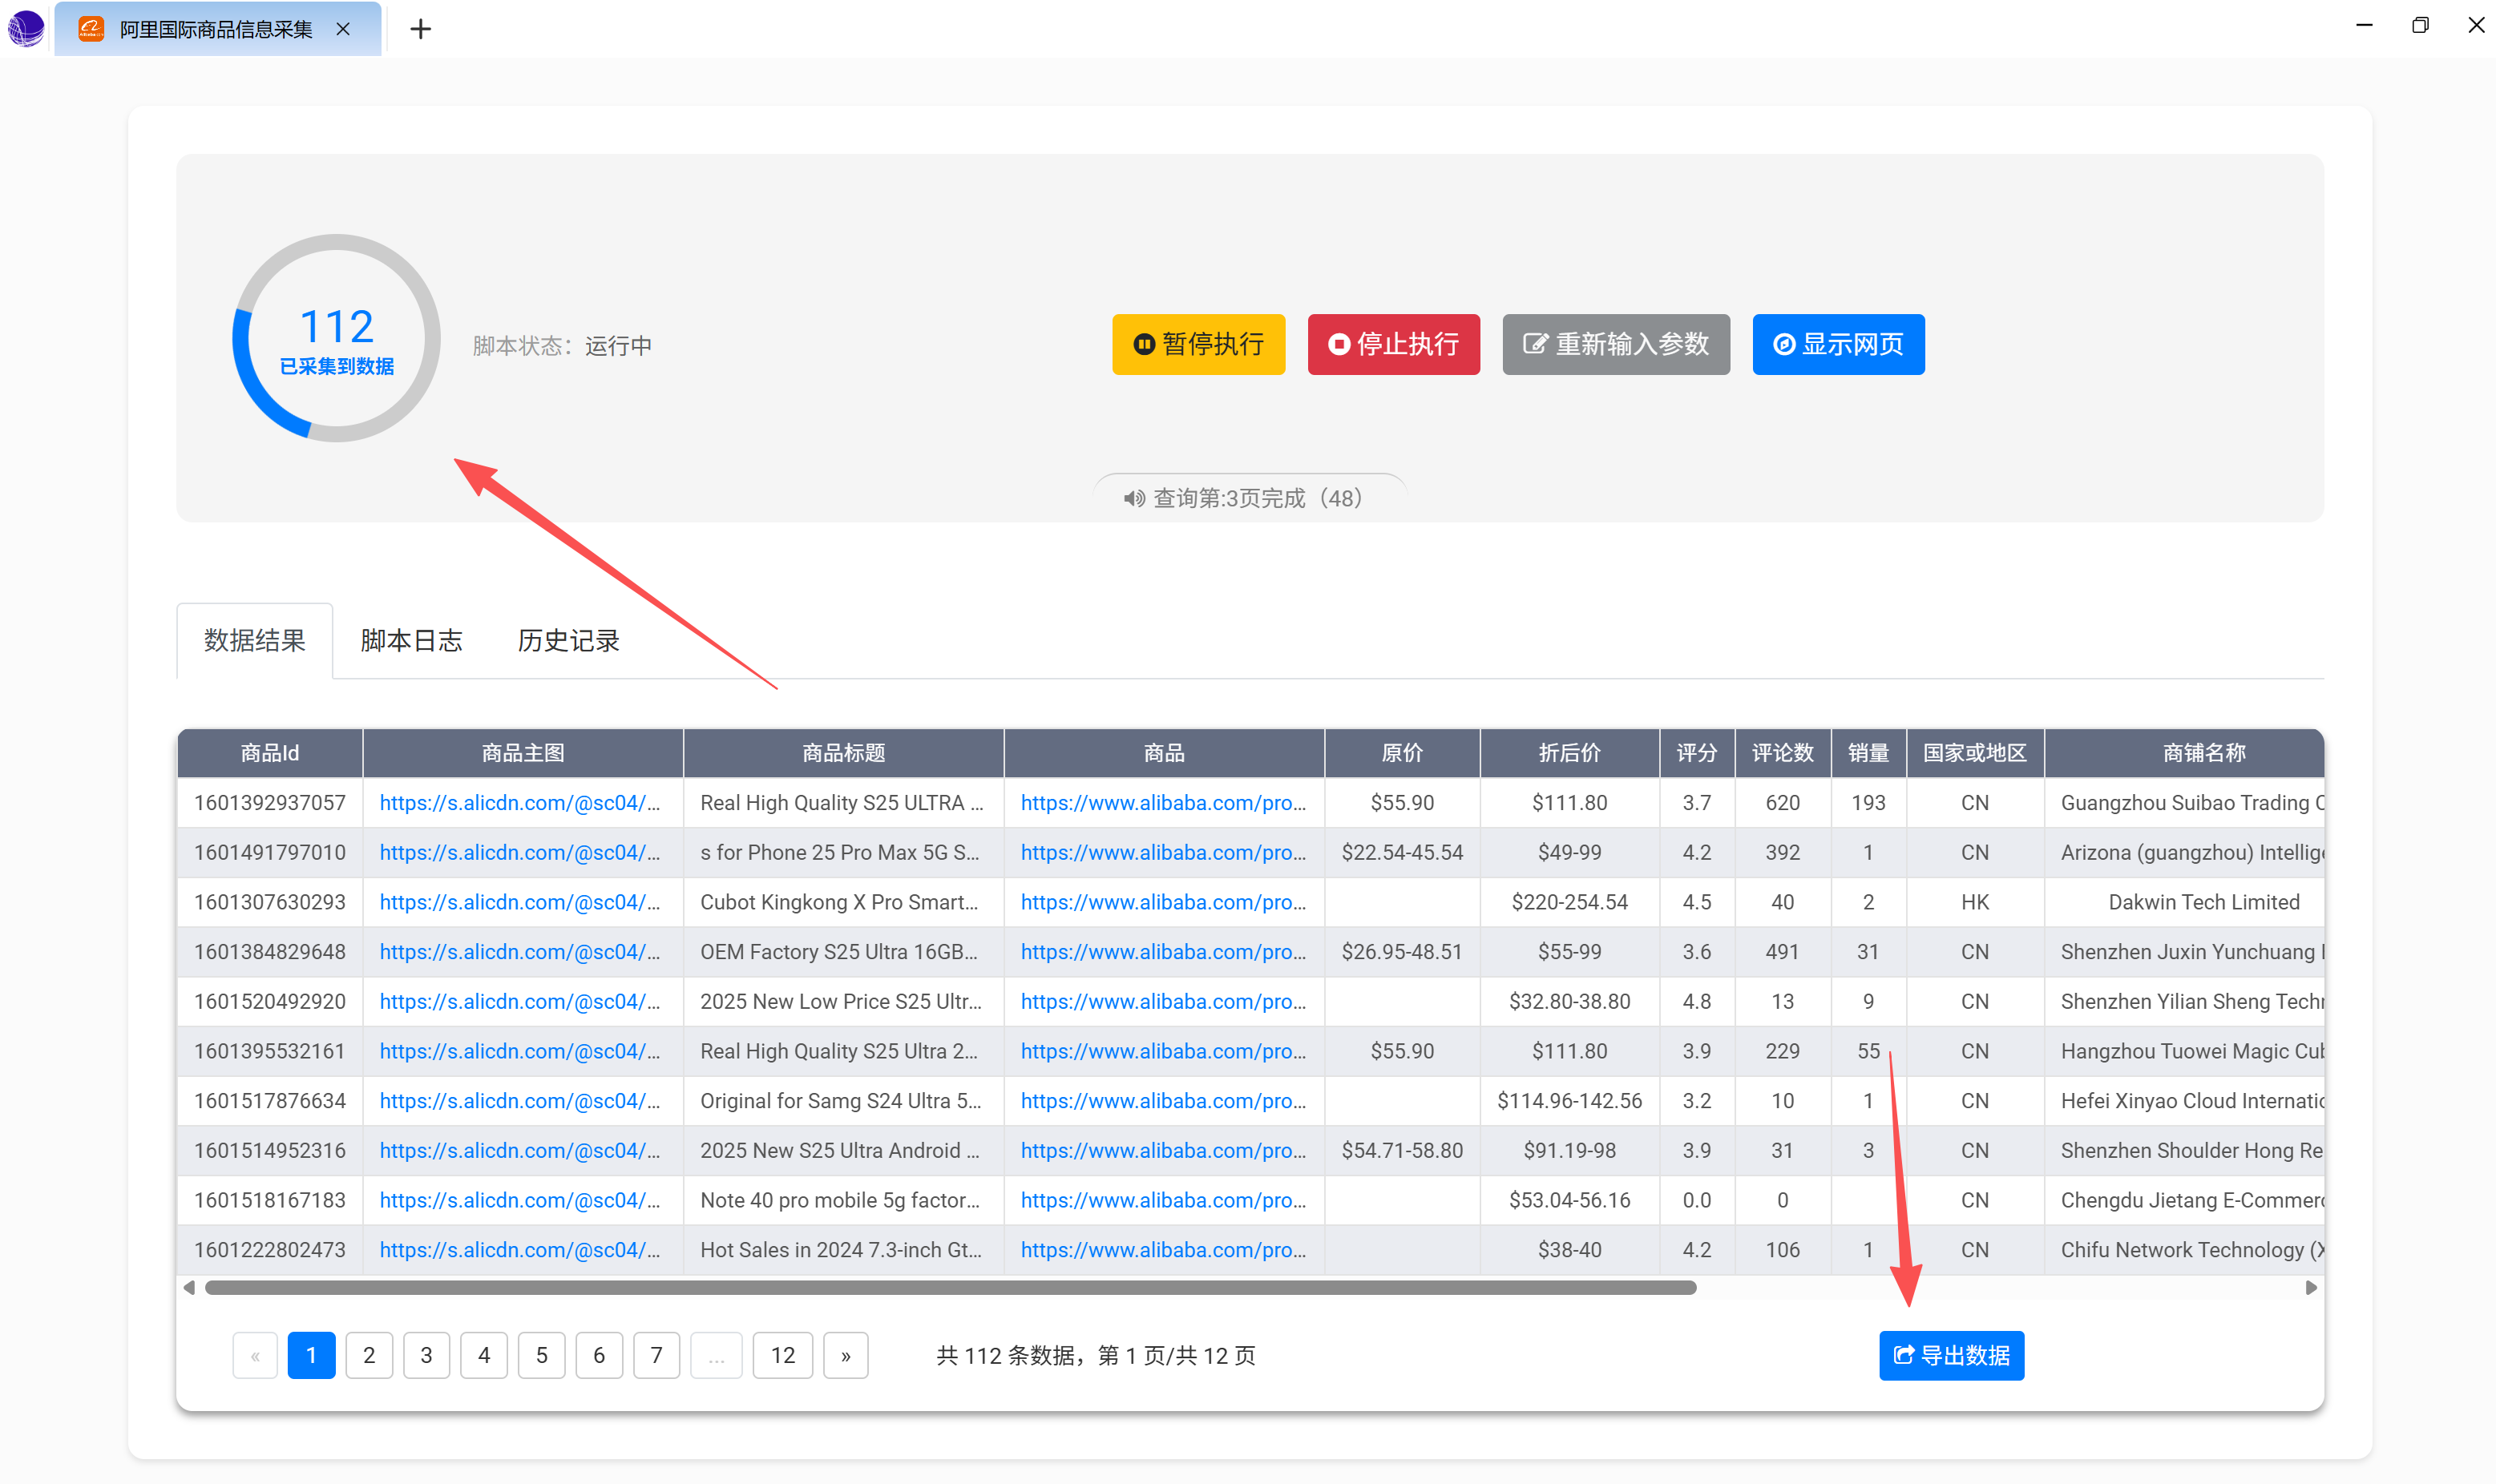Open image link for product 1601514952316
Viewport: 2496px width, 1484px height.
click(x=520, y=1150)
